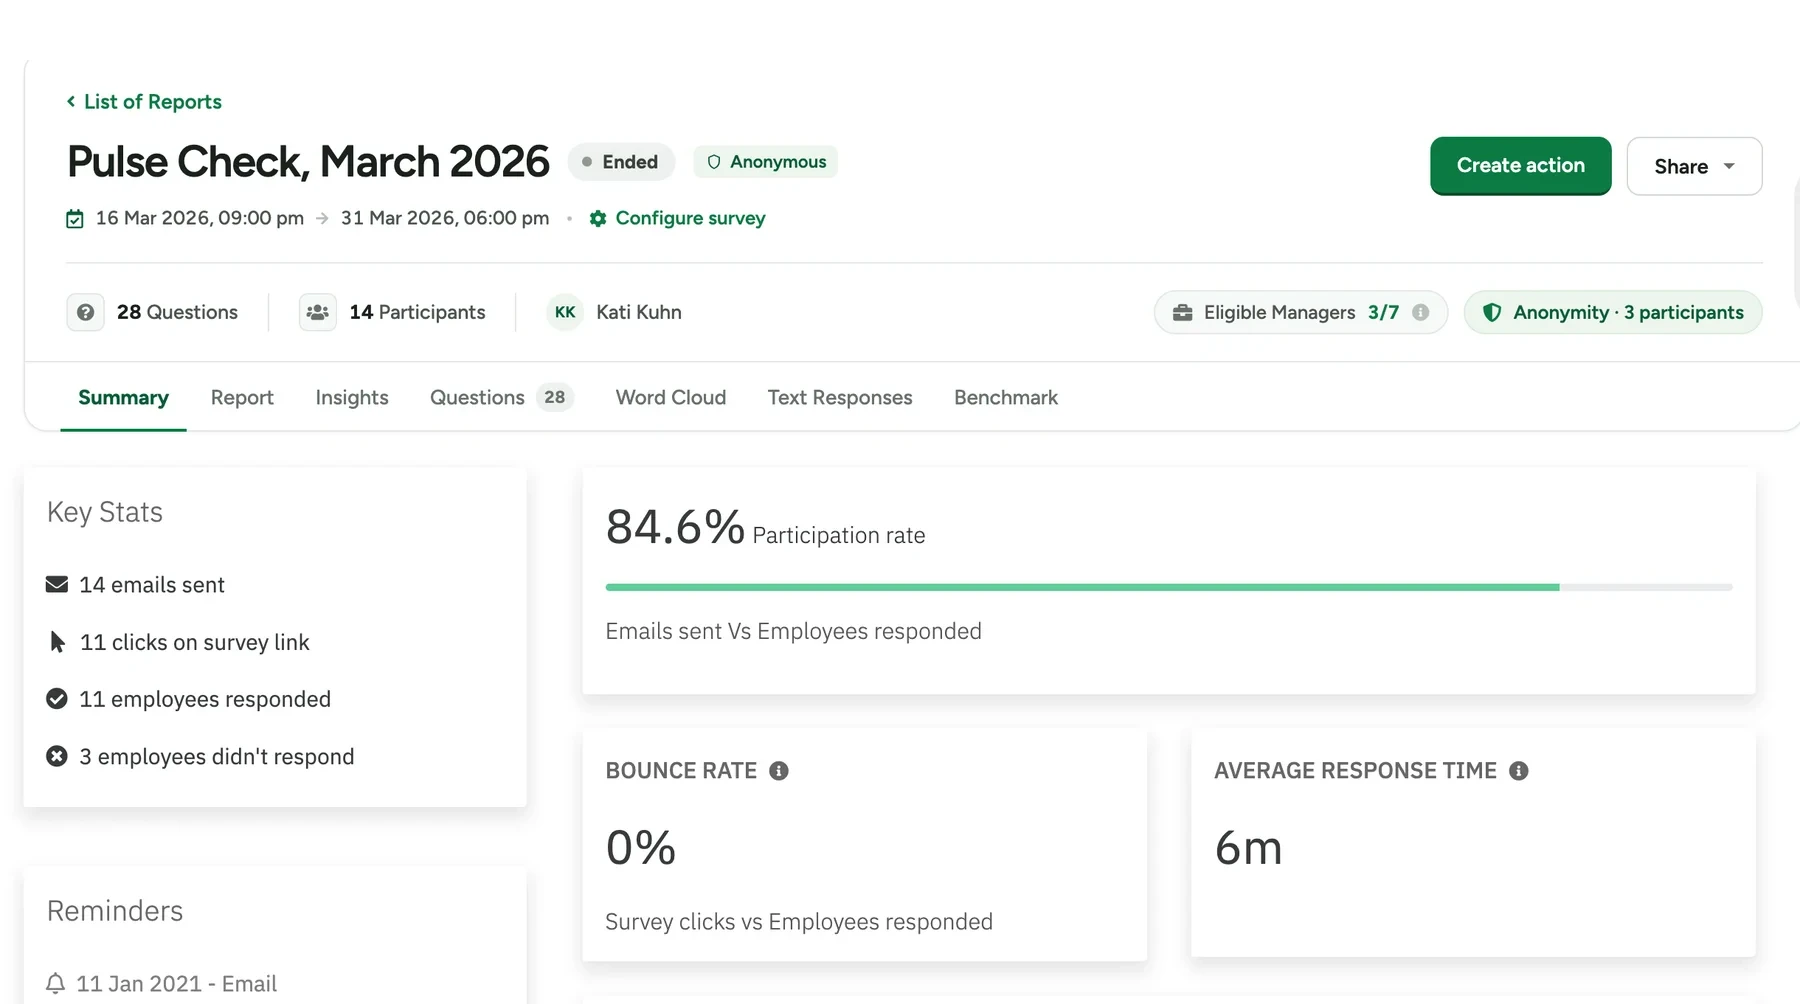Image resolution: width=1800 pixels, height=1004 pixels.
Task: Click the checkmark icon beside employees responded
Action: tap(57, 699)
